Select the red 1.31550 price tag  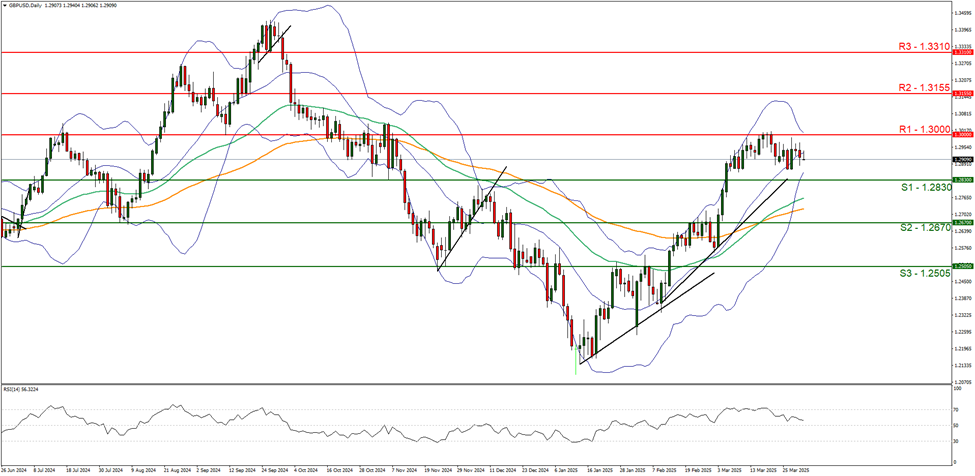tap(961, 94)
